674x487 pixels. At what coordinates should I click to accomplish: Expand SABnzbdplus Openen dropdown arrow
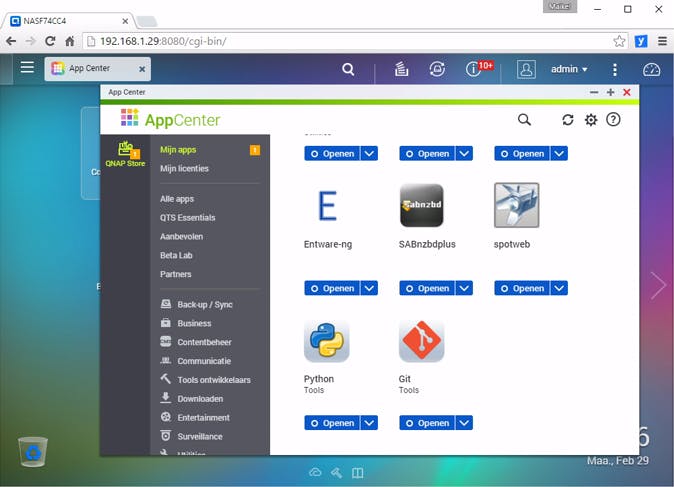click(464, 288)
